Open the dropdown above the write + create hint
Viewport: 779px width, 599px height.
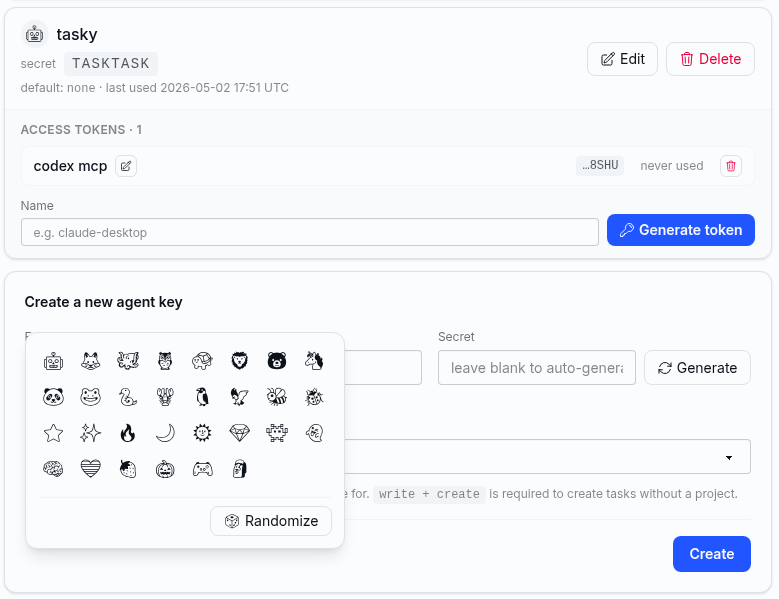(547, 456)
